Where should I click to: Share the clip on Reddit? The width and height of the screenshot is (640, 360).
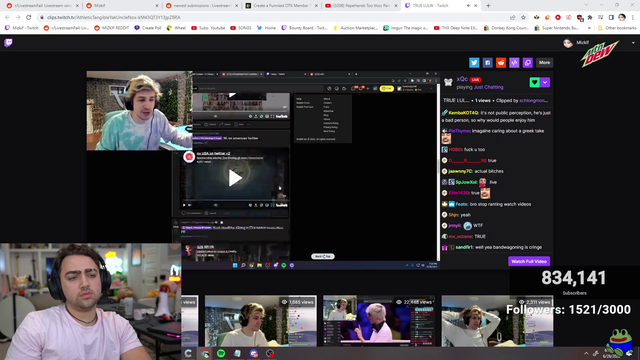(501, 62)
